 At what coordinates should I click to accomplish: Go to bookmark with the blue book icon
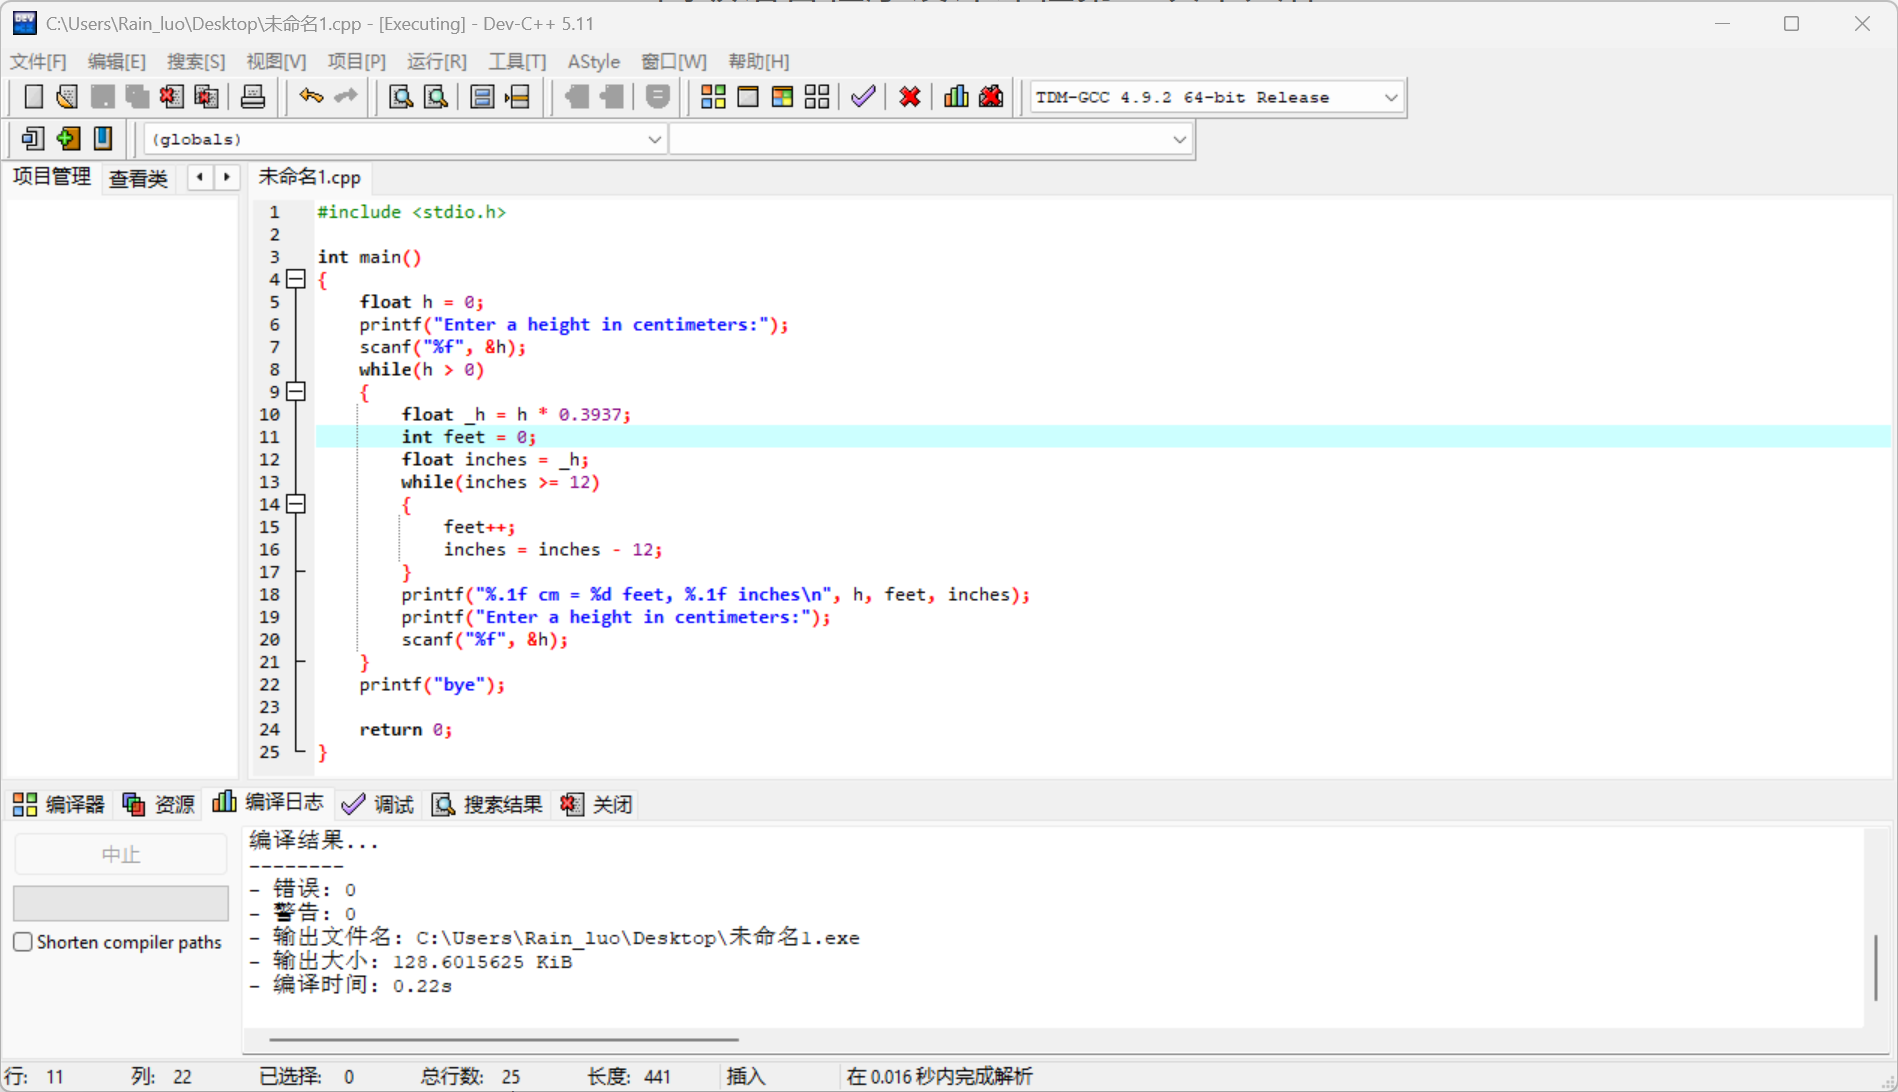tap(102, 138)
